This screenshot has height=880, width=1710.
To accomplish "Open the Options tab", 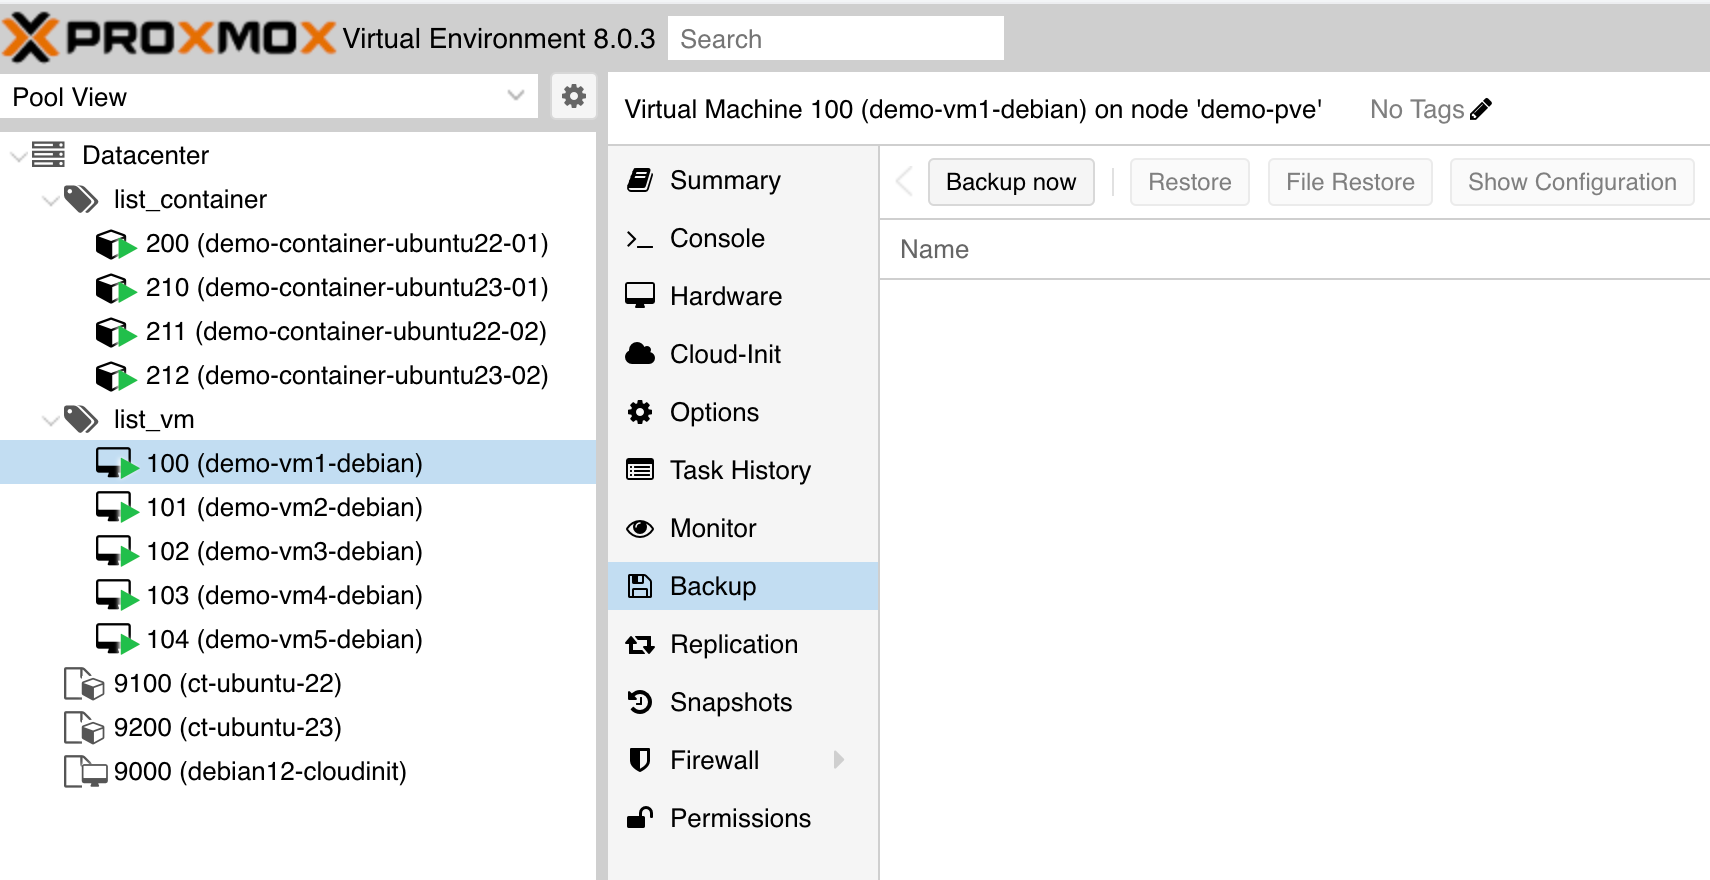I will tap(743, 412).
